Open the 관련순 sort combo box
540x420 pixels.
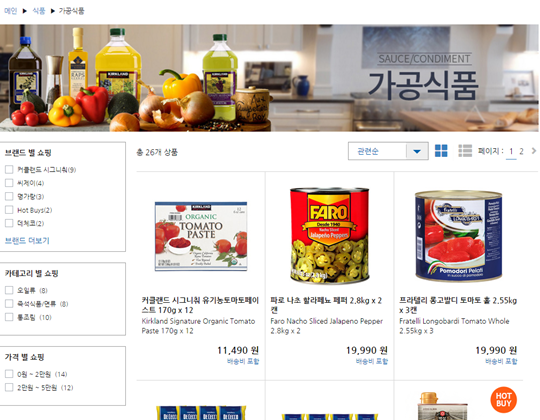tap(388, 151)
